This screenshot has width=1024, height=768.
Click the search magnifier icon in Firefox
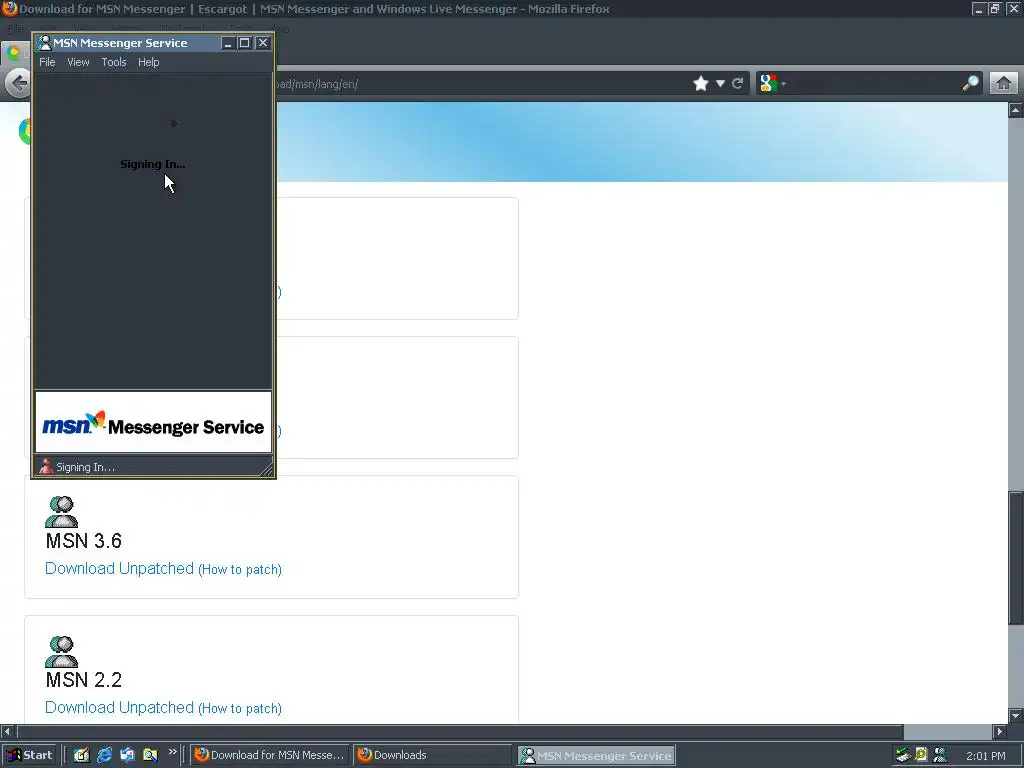coord(970,83)
